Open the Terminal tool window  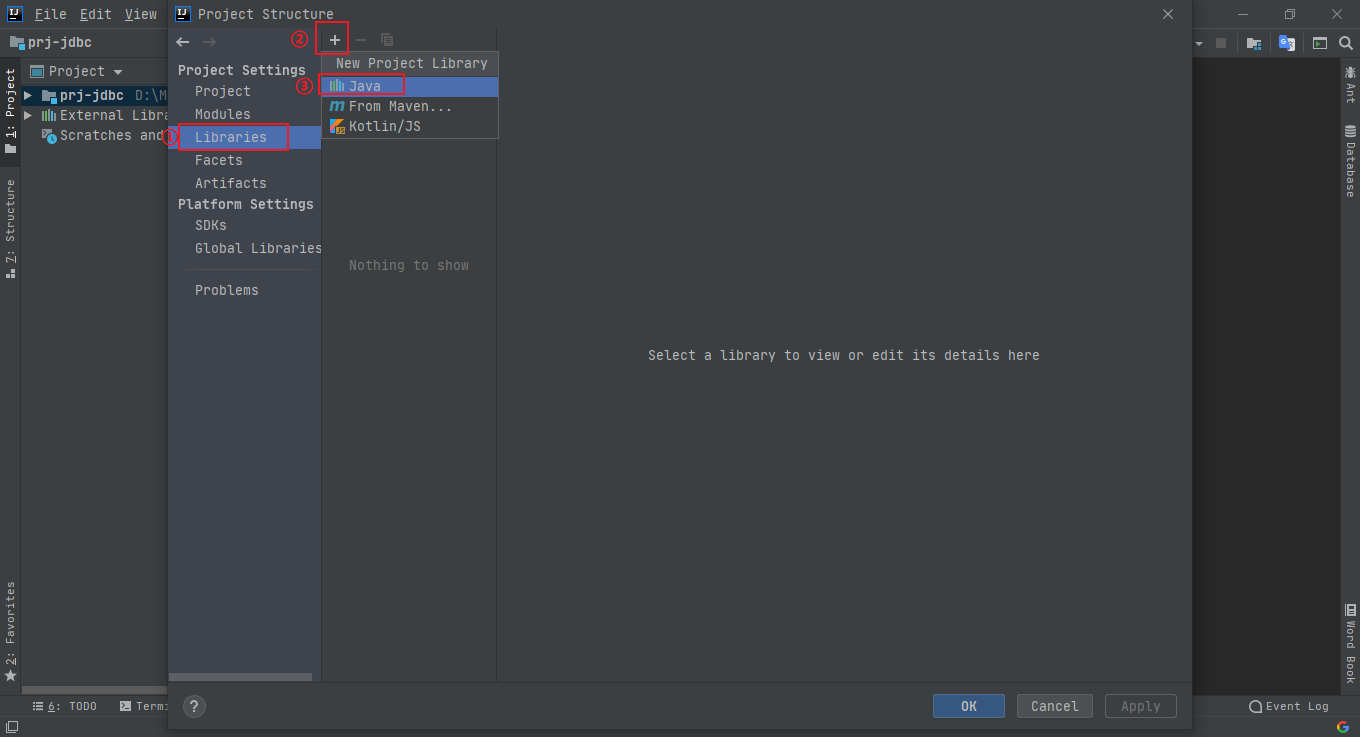click(143, 706)
